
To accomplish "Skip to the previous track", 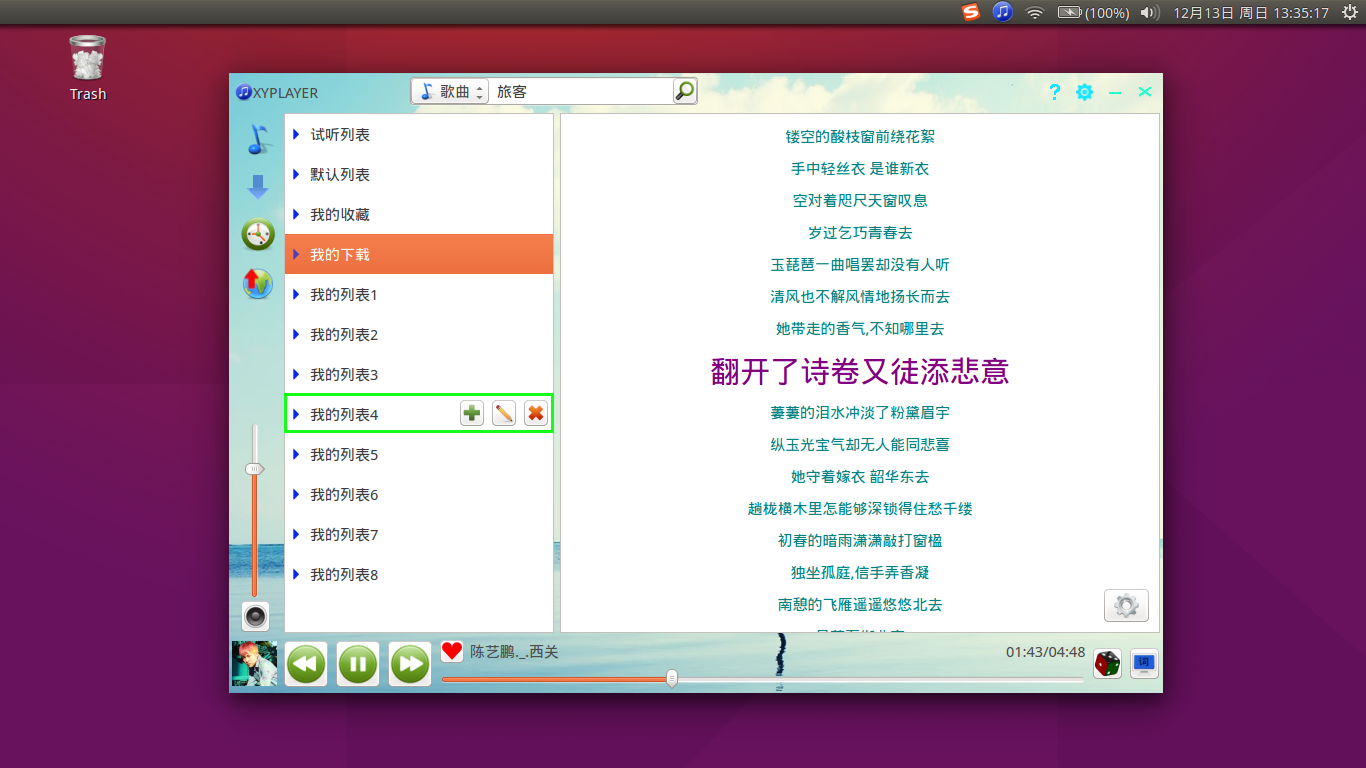I will pos(306,664).
